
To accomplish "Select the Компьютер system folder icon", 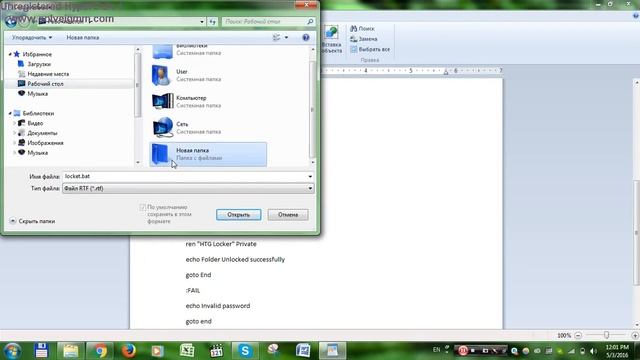I will point(162,101).
